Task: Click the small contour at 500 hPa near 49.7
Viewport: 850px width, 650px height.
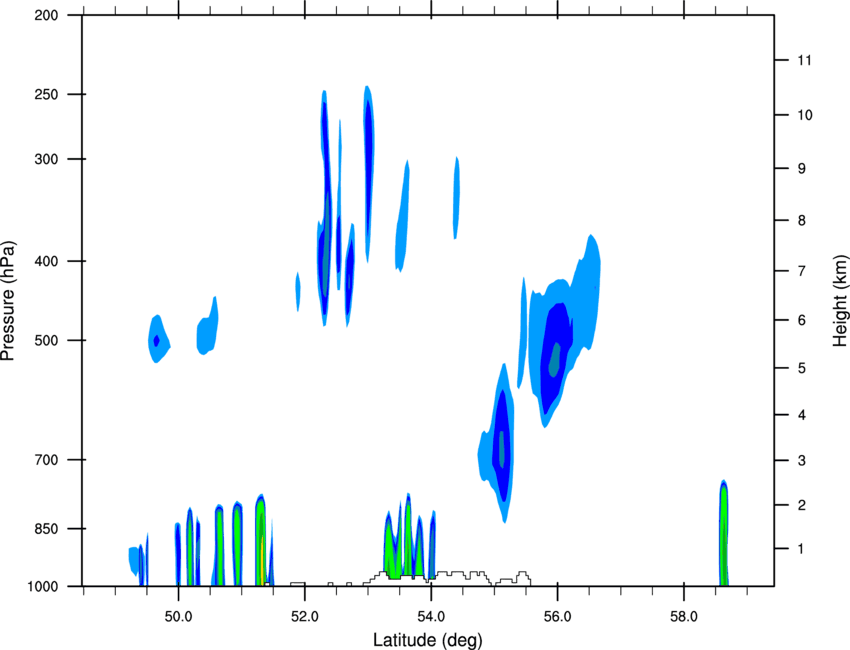Action: pyautogui.click(x=158, y=339)
